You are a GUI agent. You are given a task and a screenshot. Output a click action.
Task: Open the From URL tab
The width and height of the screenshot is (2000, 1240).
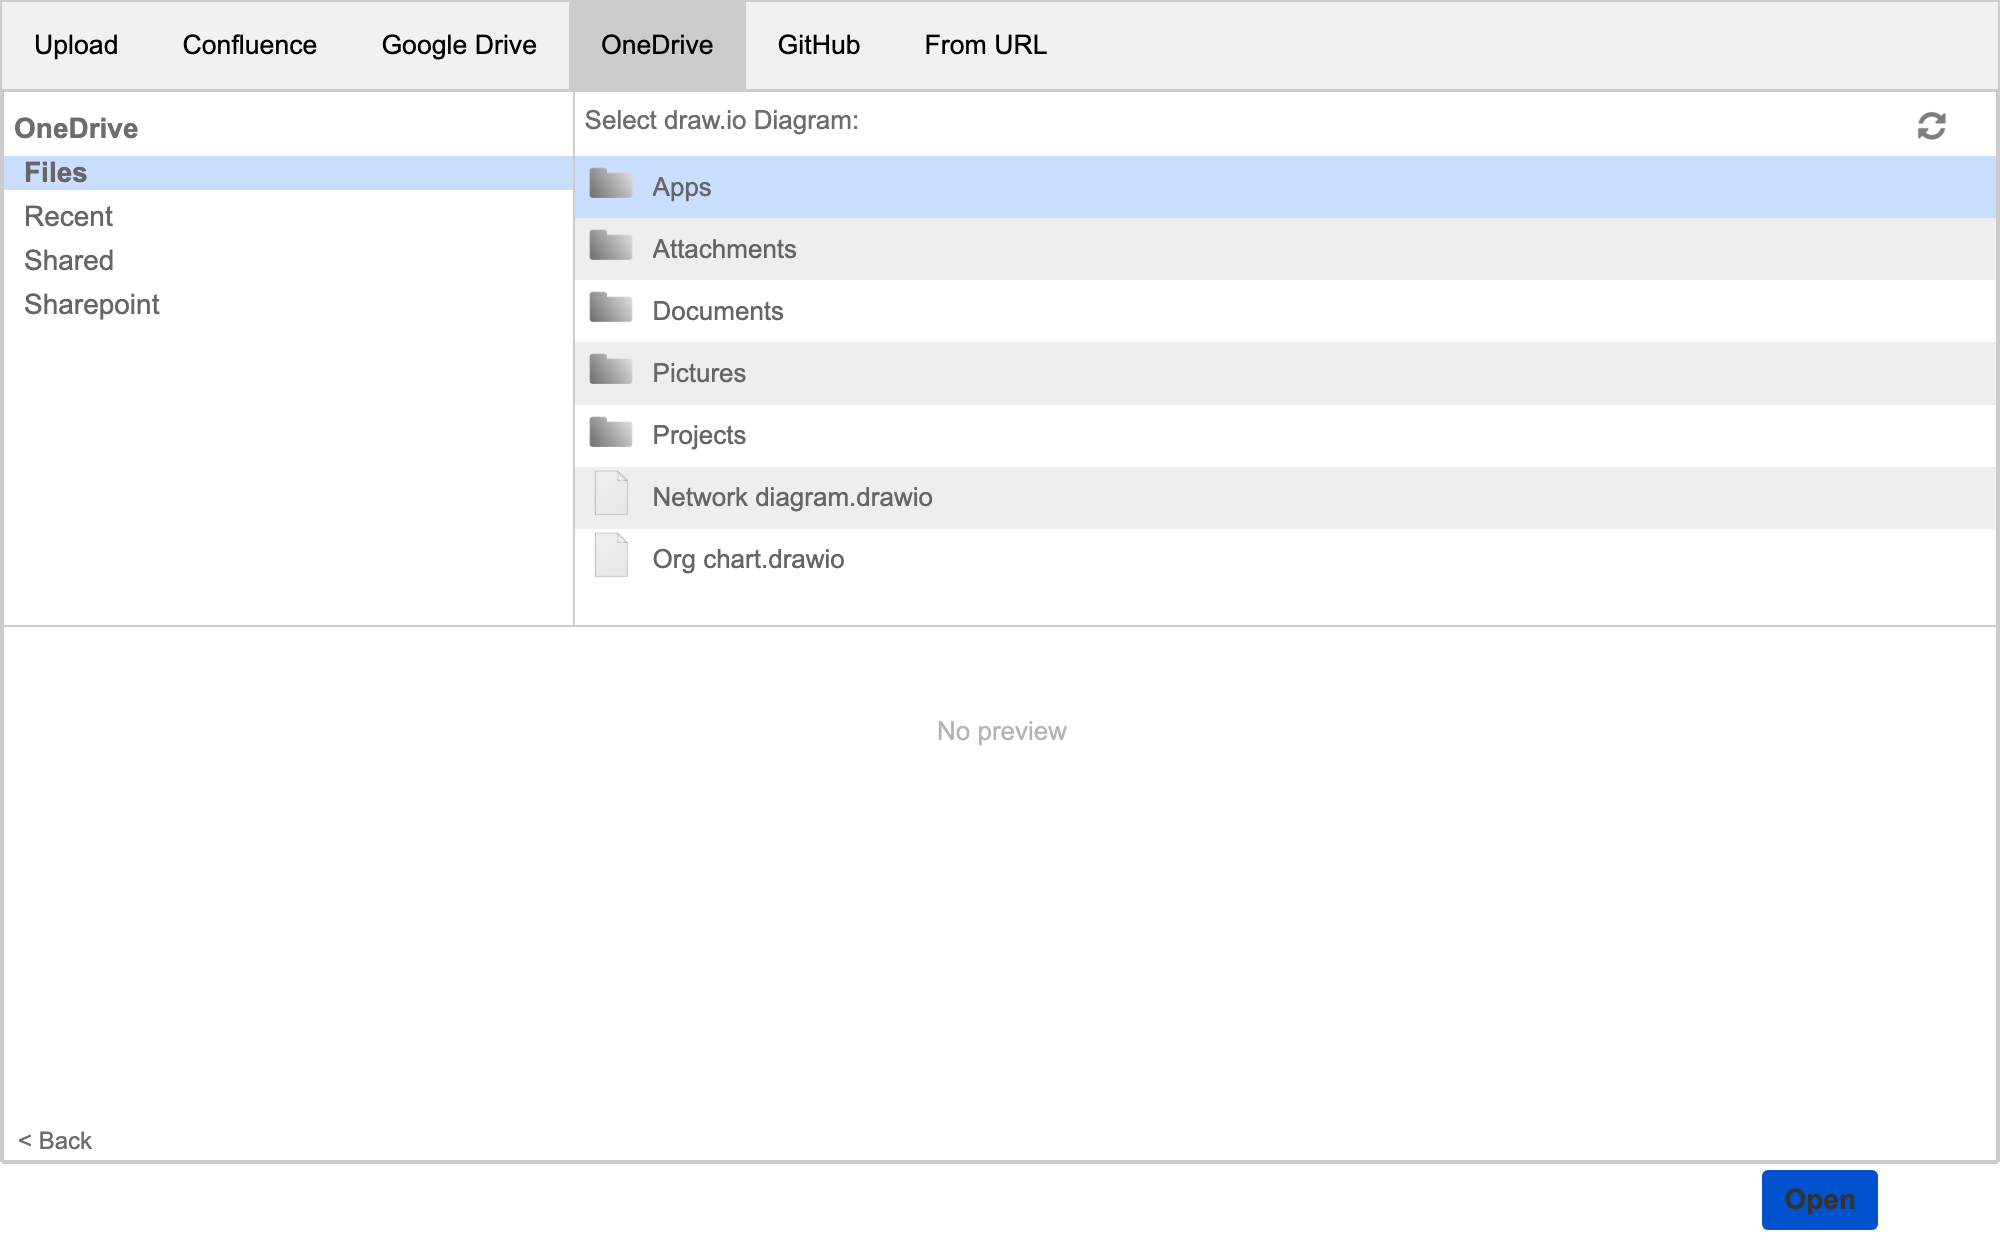click(x=986, y=45)
